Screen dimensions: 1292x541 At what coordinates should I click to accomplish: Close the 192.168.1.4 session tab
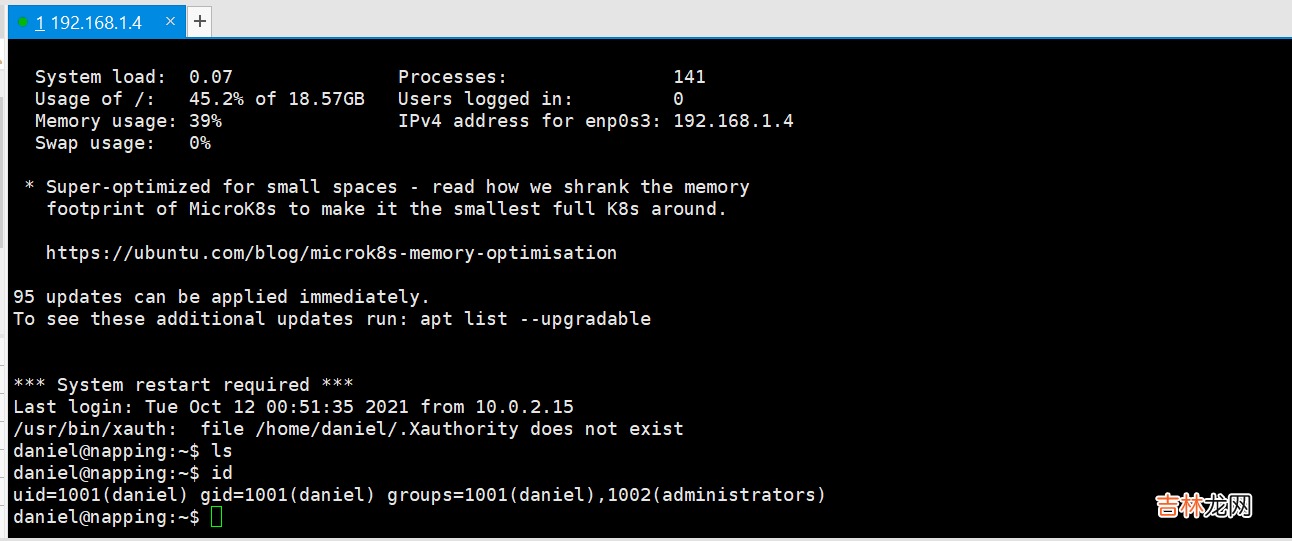(x=171, y=21)
